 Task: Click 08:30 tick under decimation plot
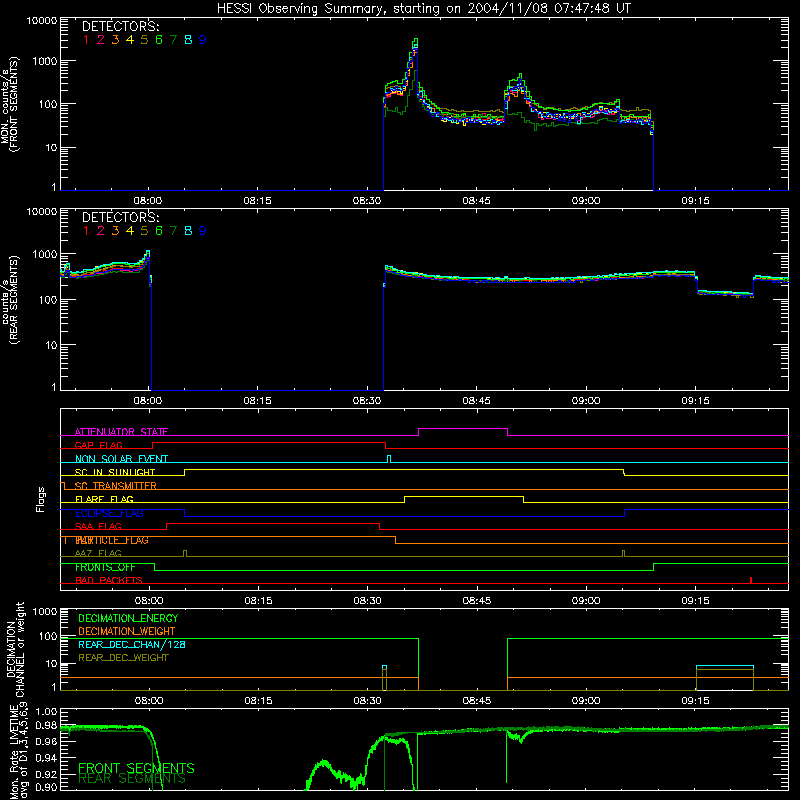(x=367, y=701)
